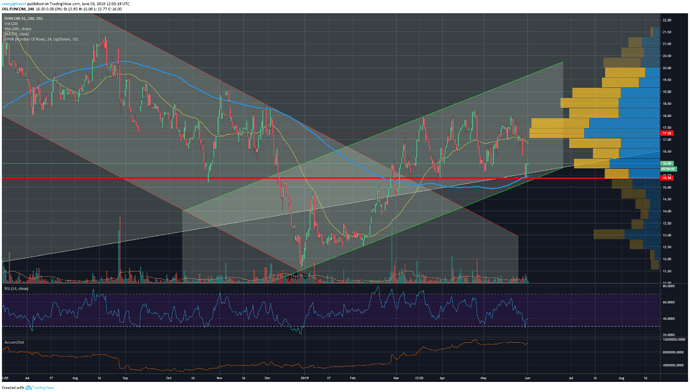Click the red 15.38 price axis label
The height and width of the screenshot is (392, 690).
(667, 178)
